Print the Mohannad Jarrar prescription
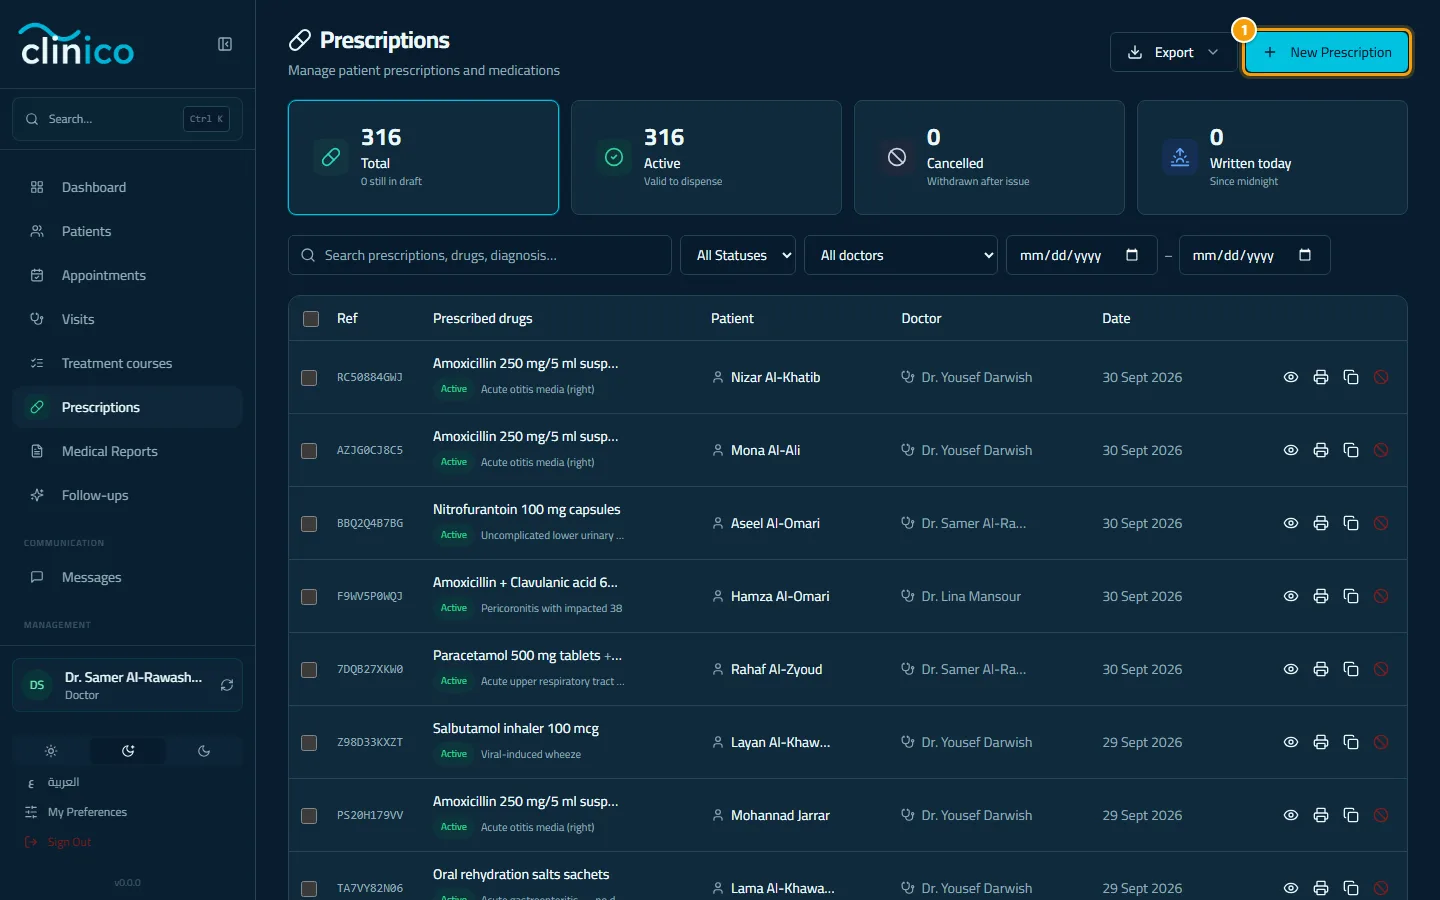1440x900 pixels. 1321,815
